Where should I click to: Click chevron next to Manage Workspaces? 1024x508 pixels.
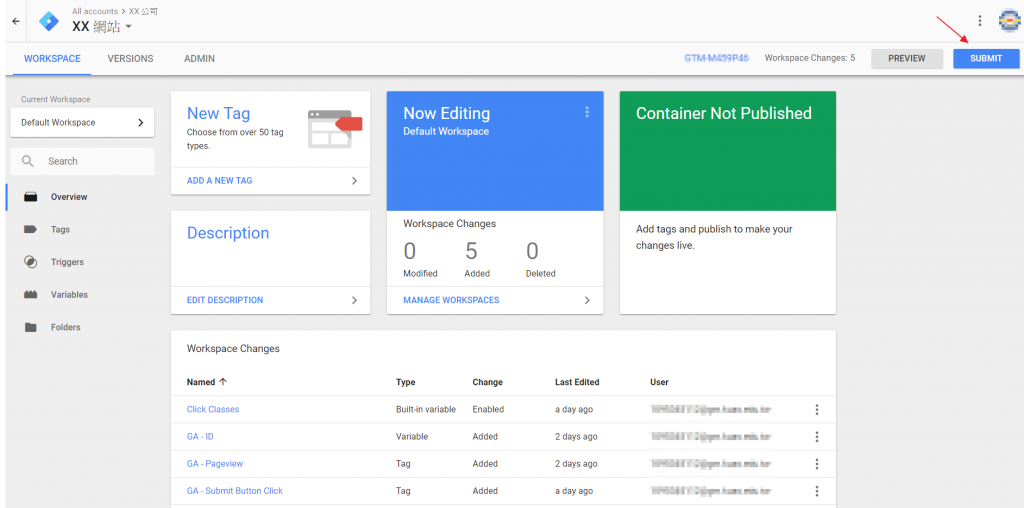tap(586, 300)
